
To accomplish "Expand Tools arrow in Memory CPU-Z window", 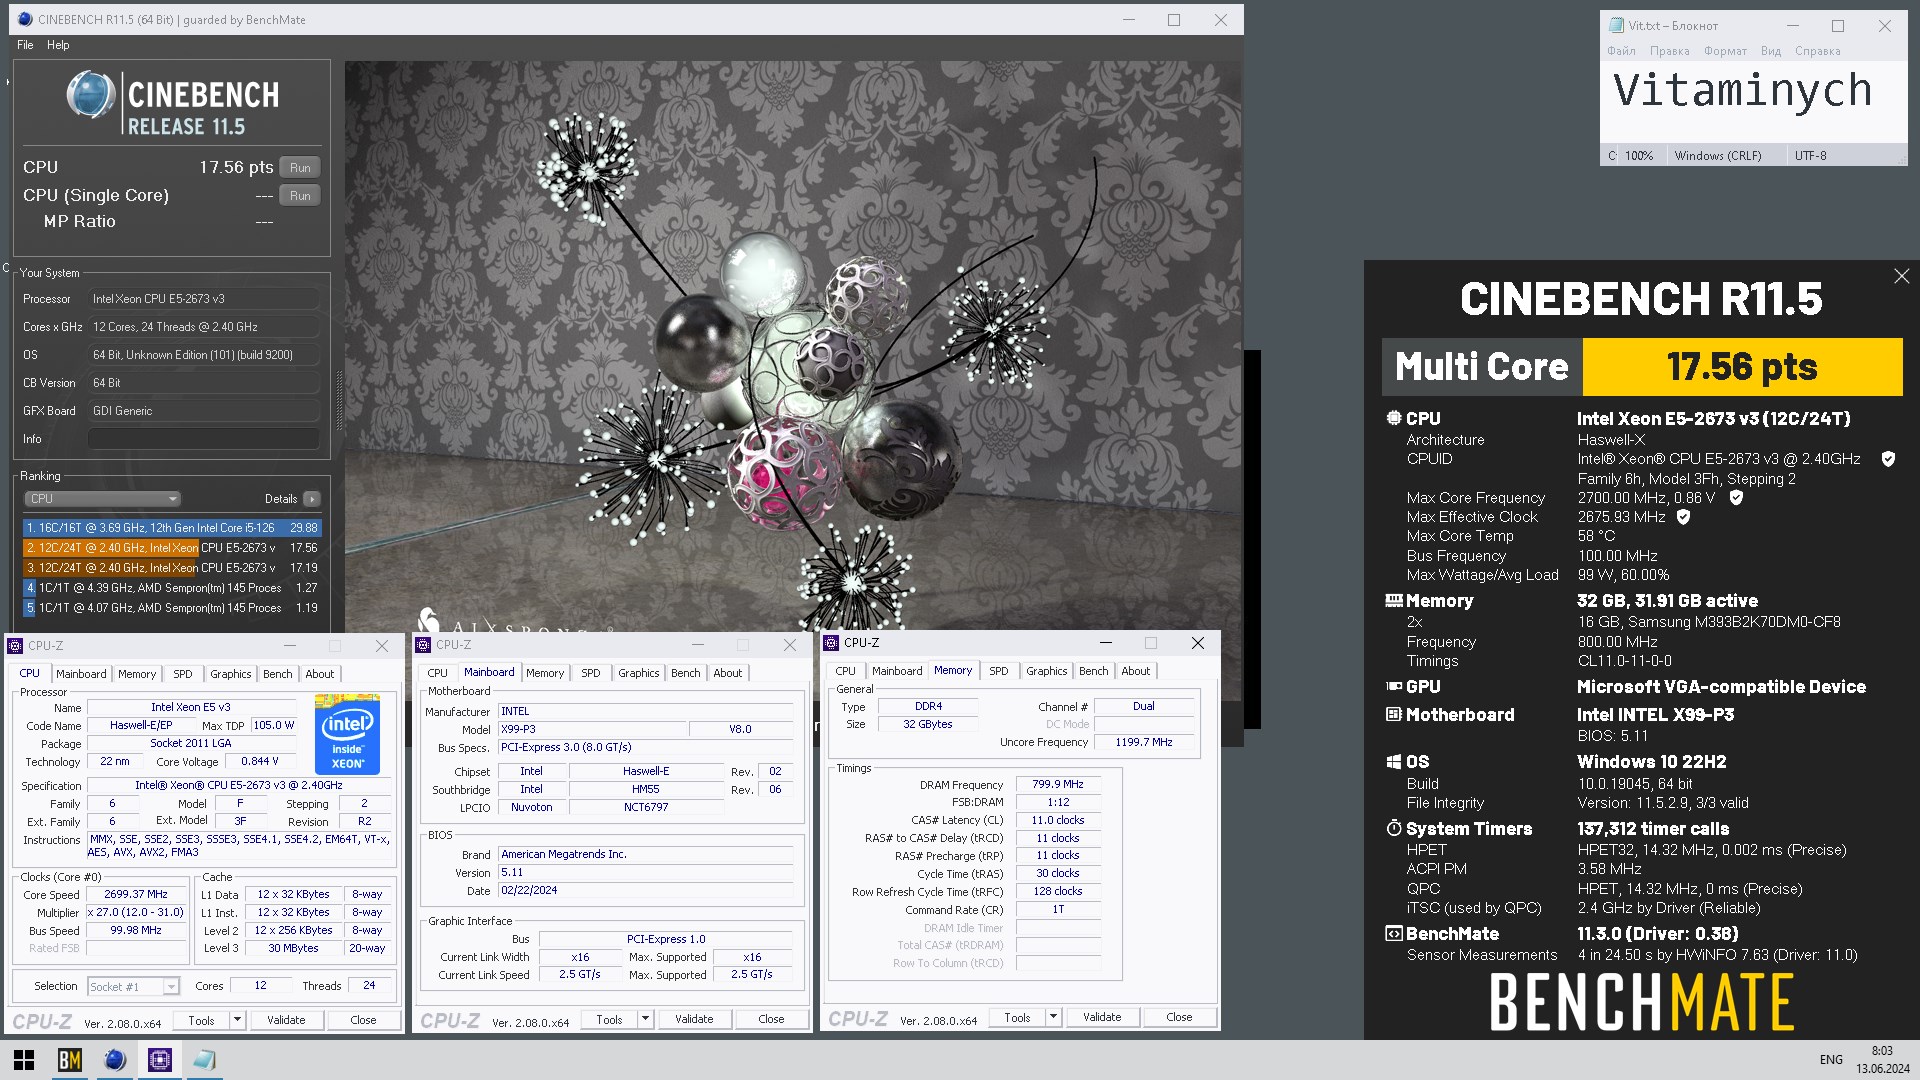I will [1053, 1017].
